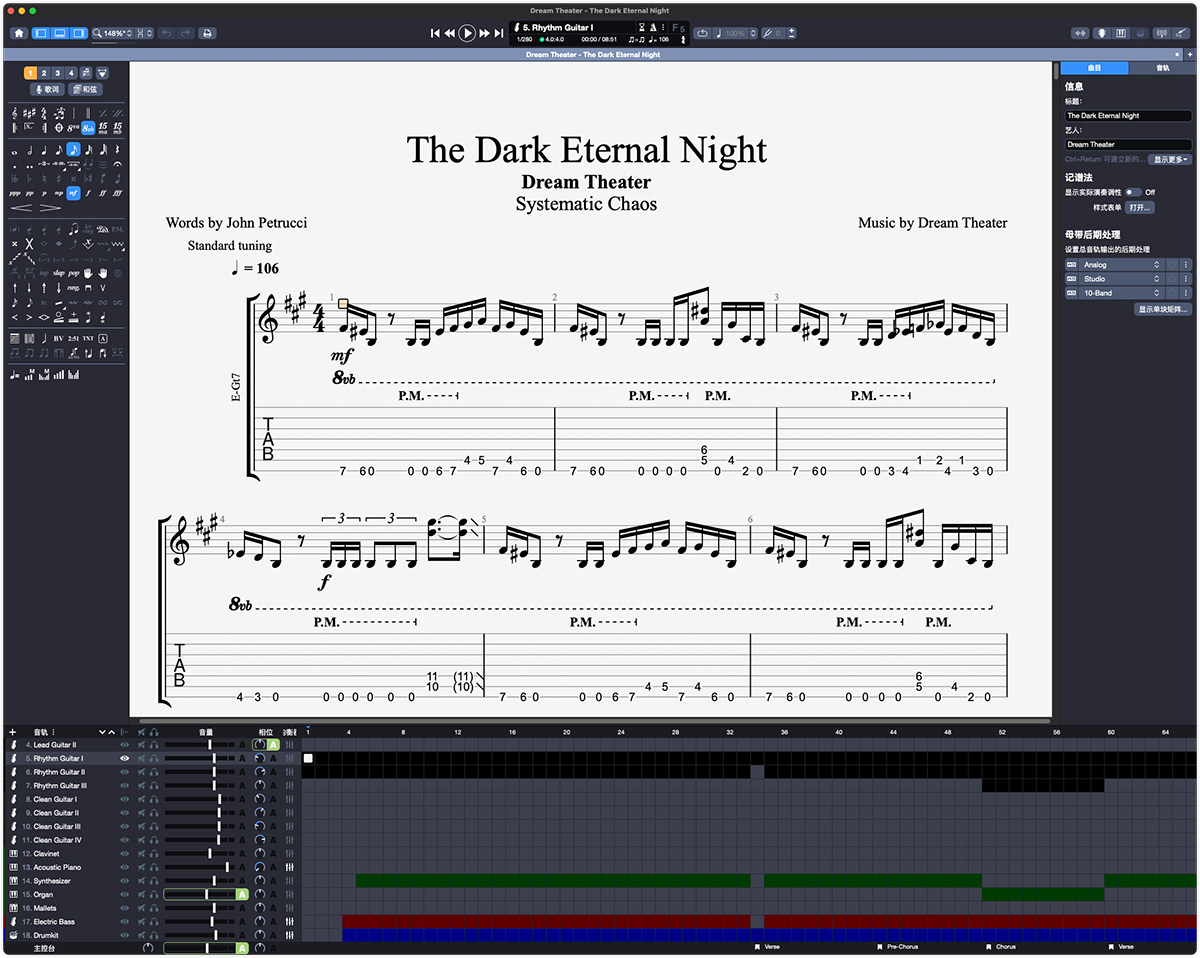Viewport: 1200px width, 958px height.
Task: Click the Home button in the toolbar
Action: point(18,33)
